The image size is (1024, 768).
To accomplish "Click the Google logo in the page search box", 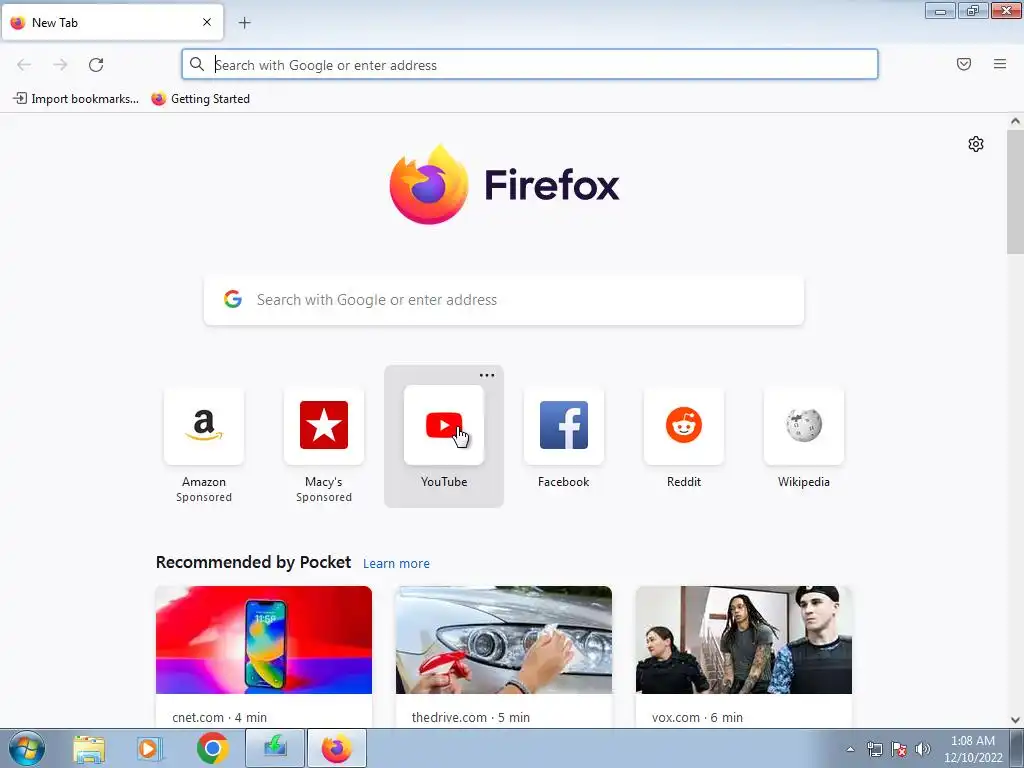I will coord(232,299).
